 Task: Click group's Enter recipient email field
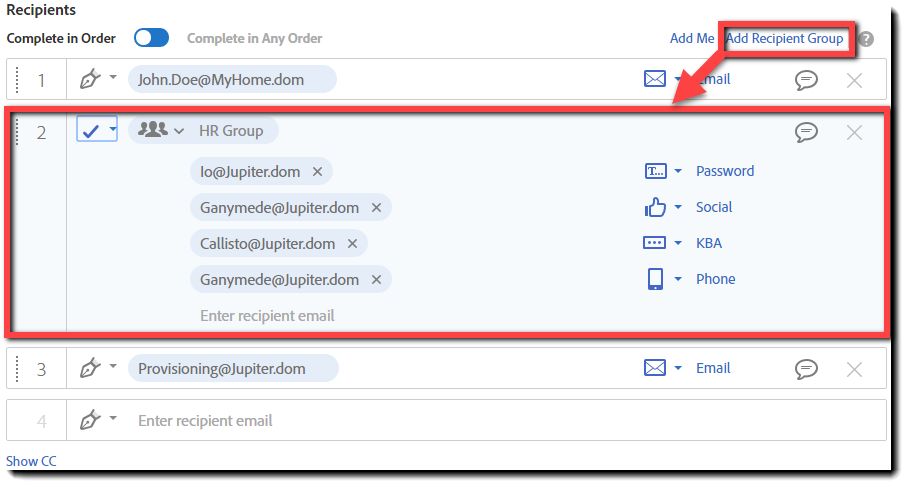pos(267,316)
